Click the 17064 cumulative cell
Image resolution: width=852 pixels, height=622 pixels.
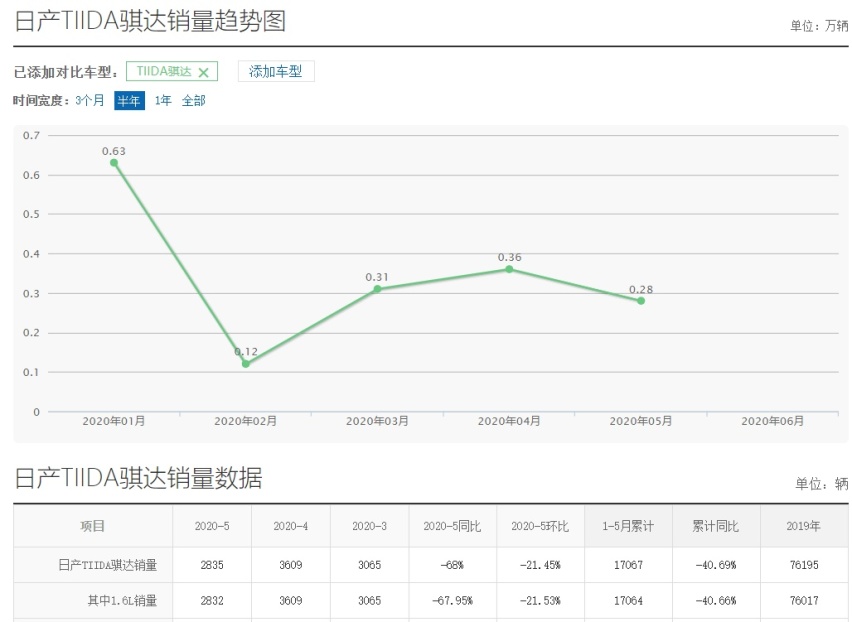[x=628, y=600]
